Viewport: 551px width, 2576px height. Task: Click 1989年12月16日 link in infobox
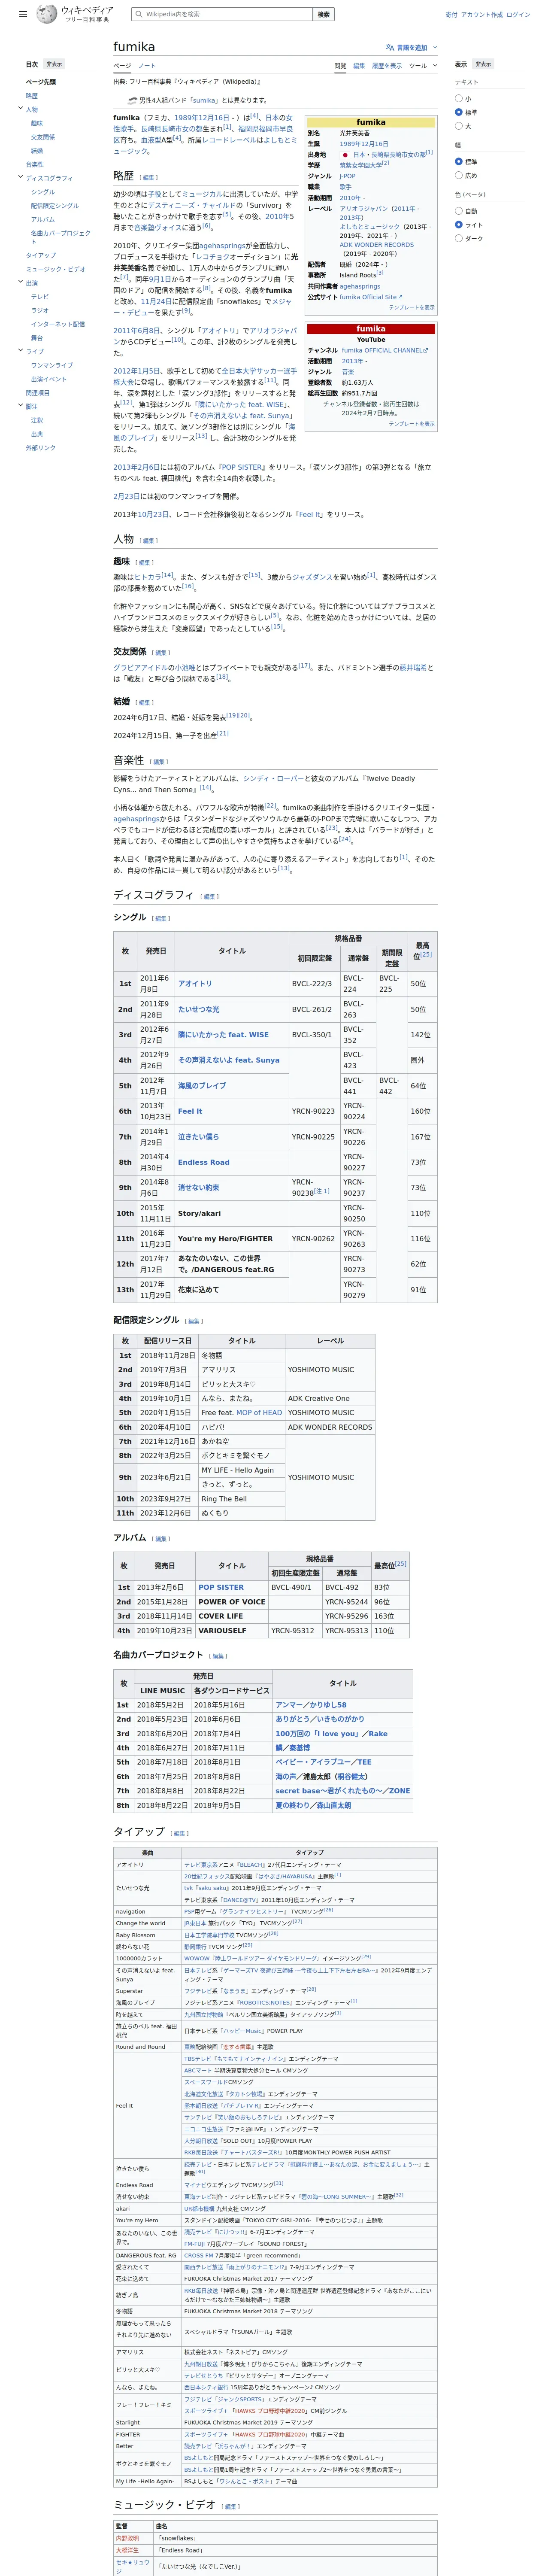pos(364,144)
